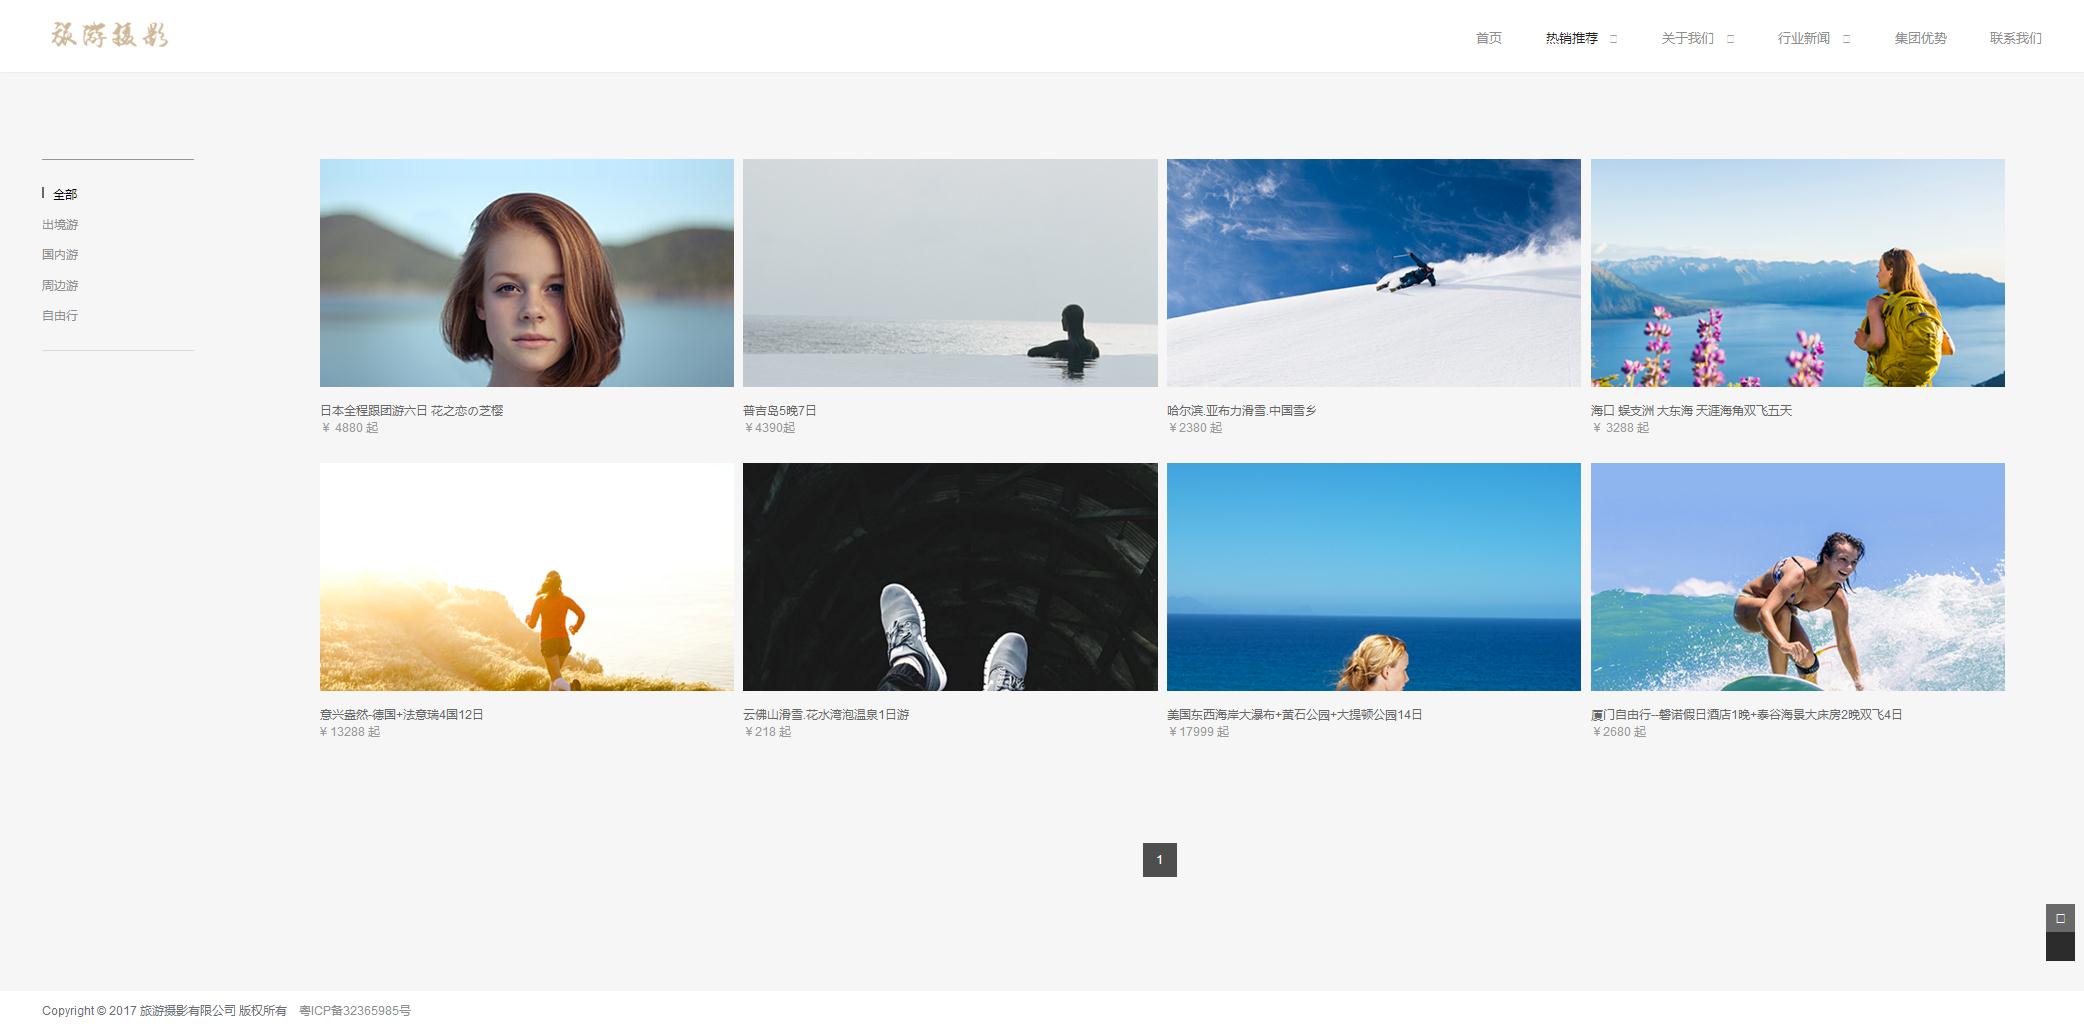Viewport: 2084px width, 1029px height.
Task: Expand the 关于我们 dropdown arrow
Action: [1730, 39]
